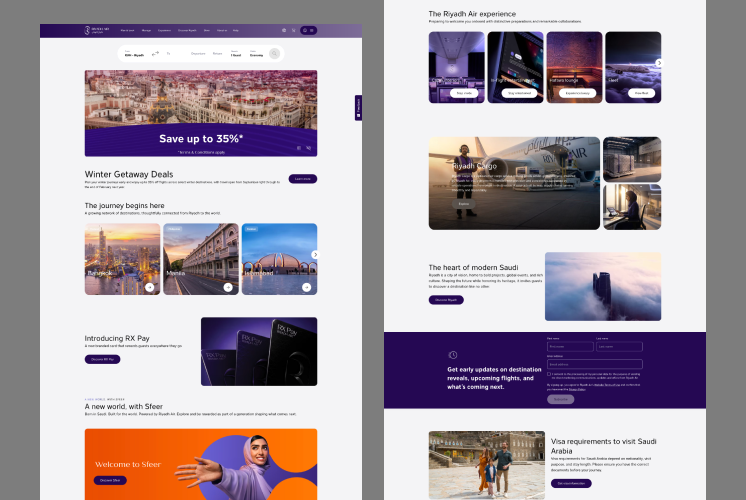This screenshot has height=500, width=746.
Task: Click the visa information button
Action: pyautogui.click(x=571, y=483)
